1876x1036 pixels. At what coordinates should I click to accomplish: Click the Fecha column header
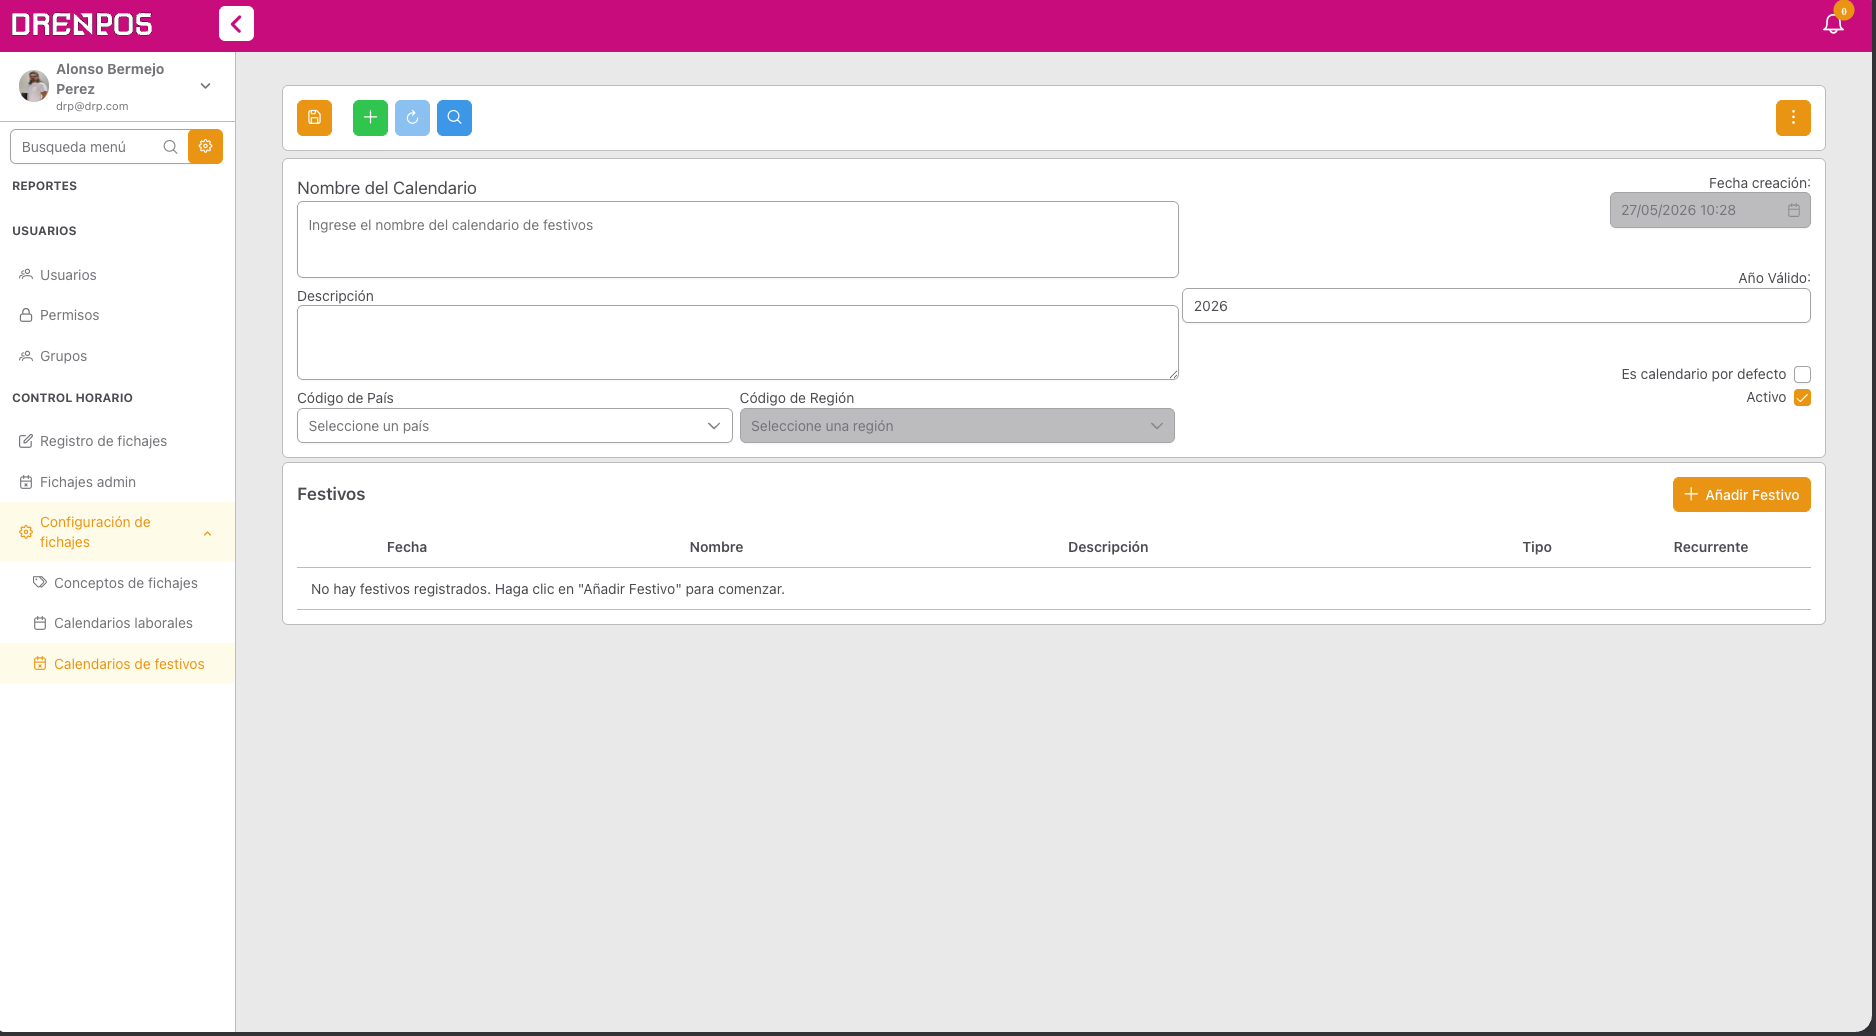(407, 547)
